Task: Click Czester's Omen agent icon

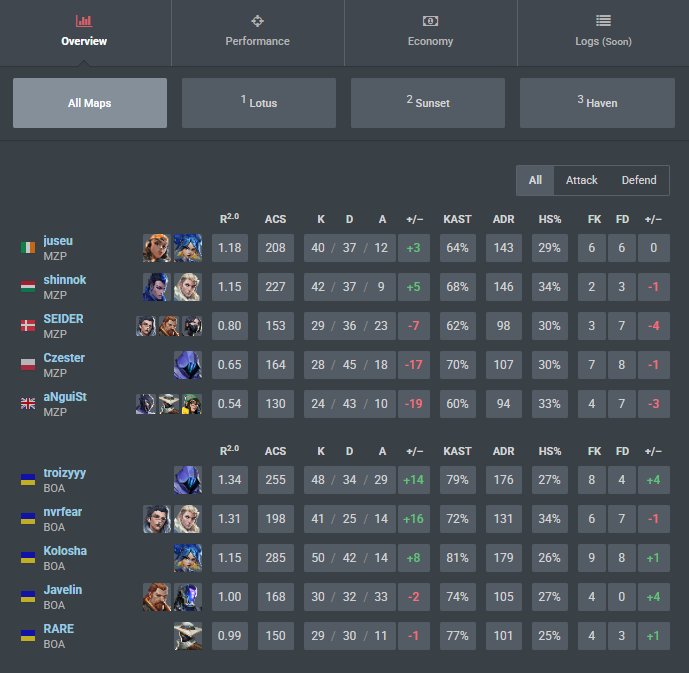Action: tap(188, 365)
